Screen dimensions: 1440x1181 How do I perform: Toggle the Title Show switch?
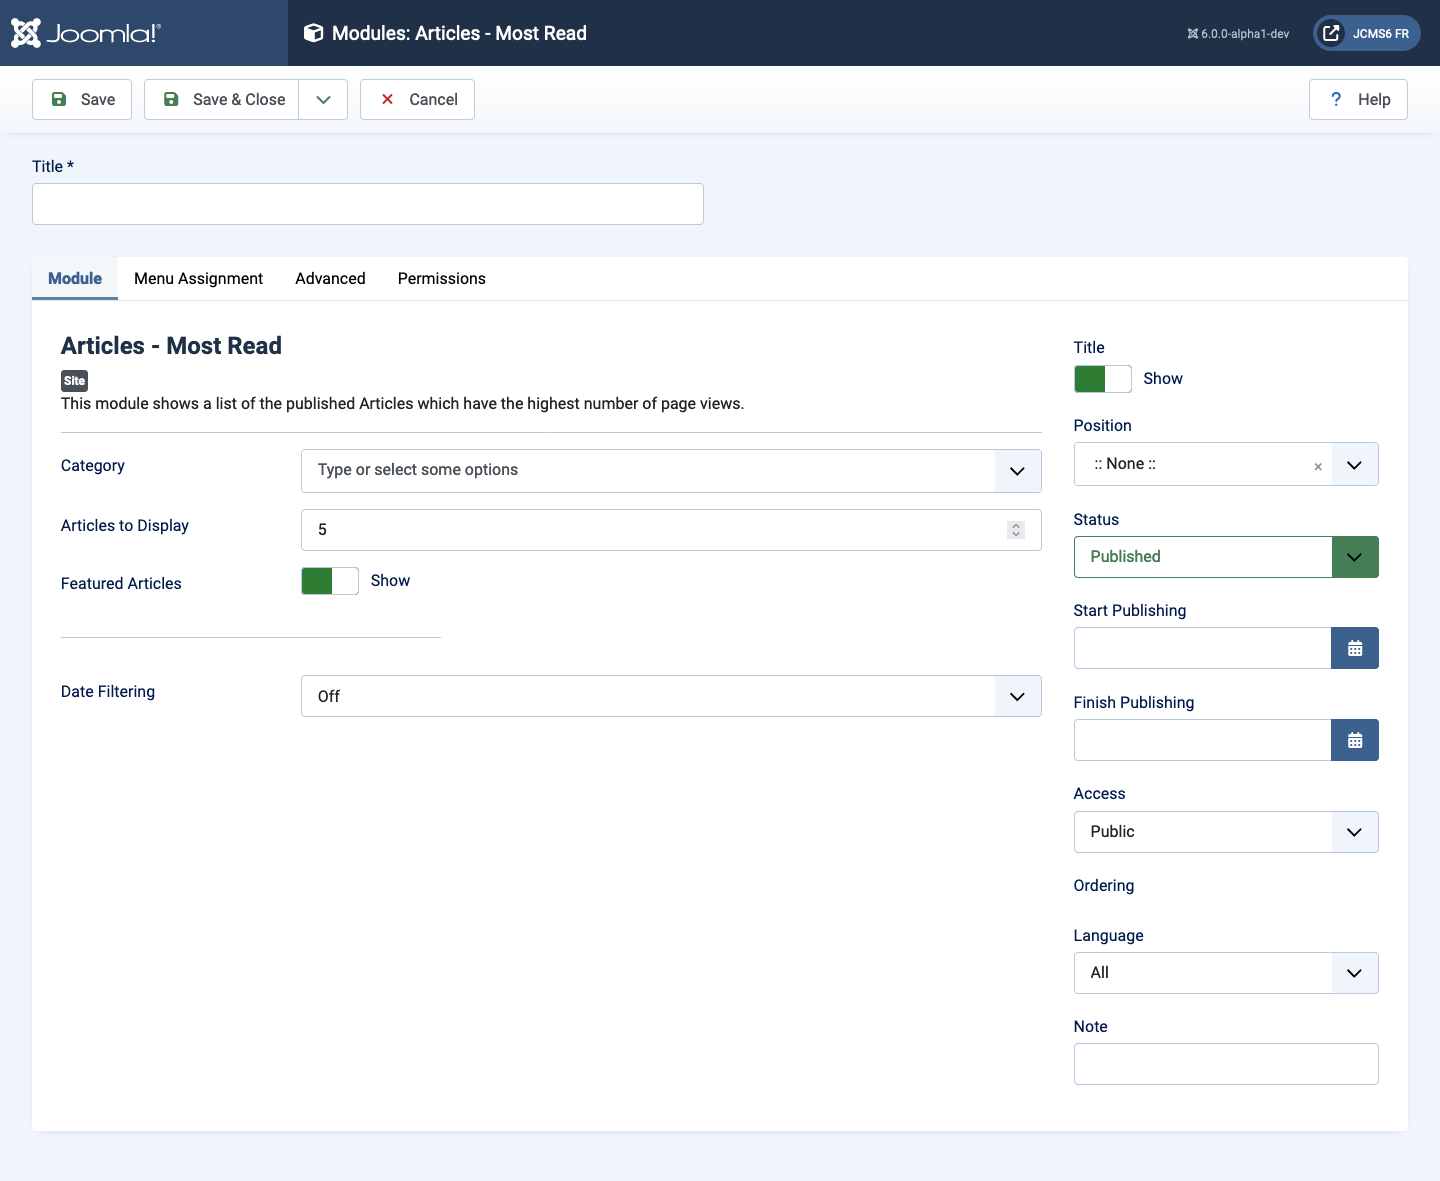coord(1103,379)
